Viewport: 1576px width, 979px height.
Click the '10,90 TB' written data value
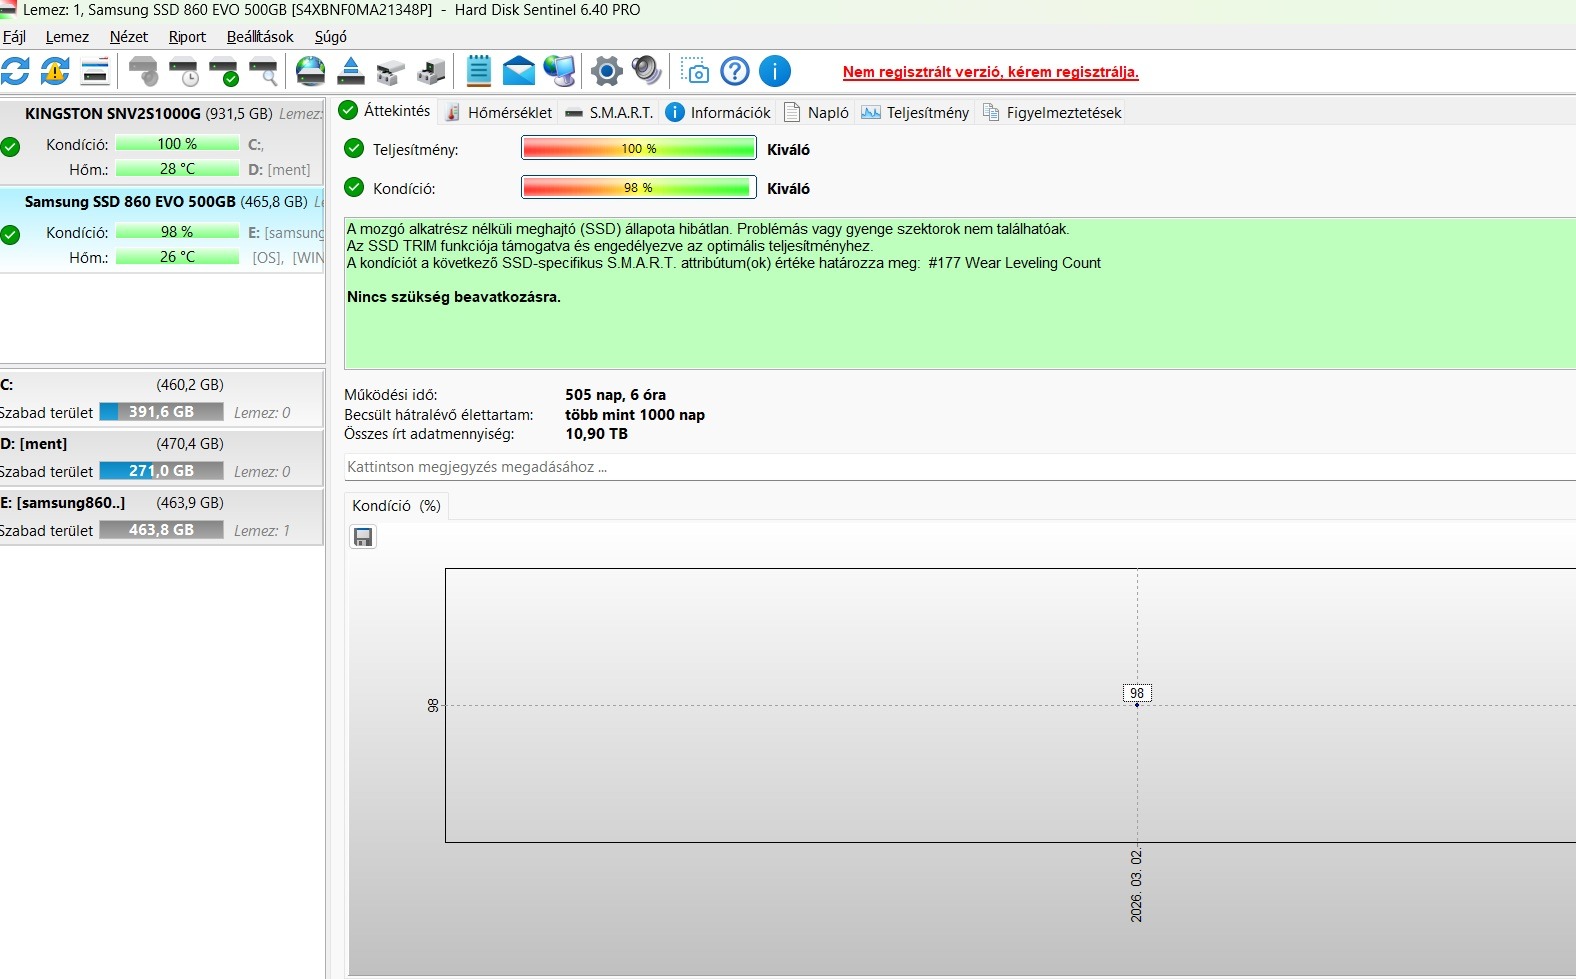pos(596,434)
